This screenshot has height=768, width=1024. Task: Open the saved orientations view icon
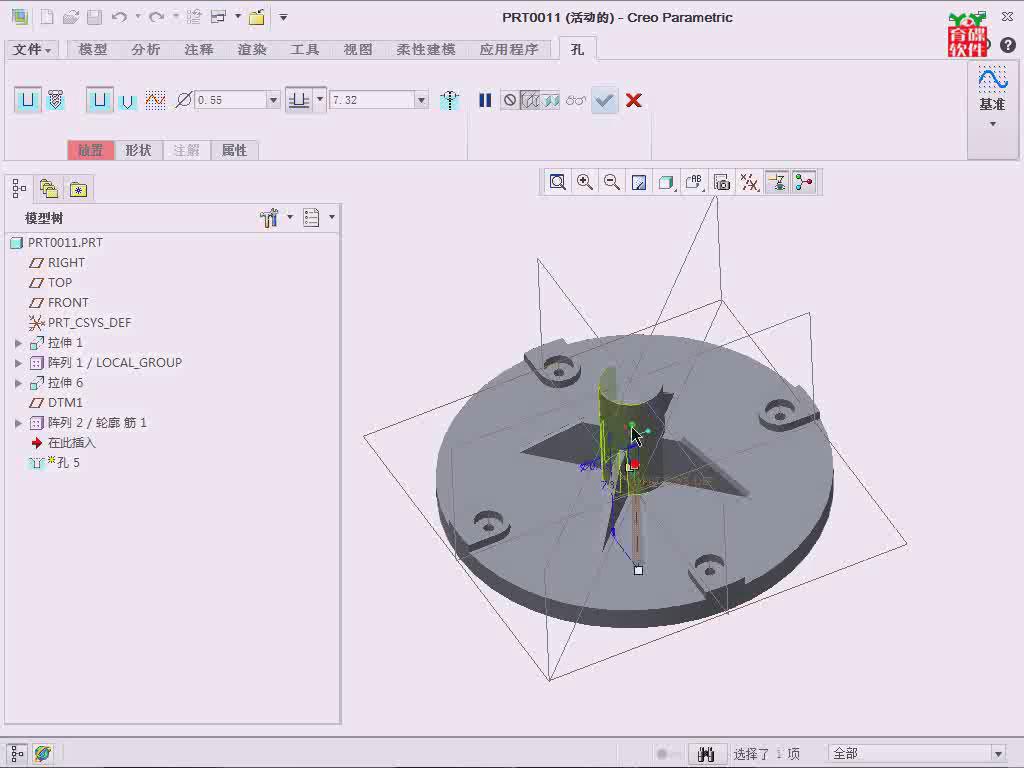pos(694,182)
